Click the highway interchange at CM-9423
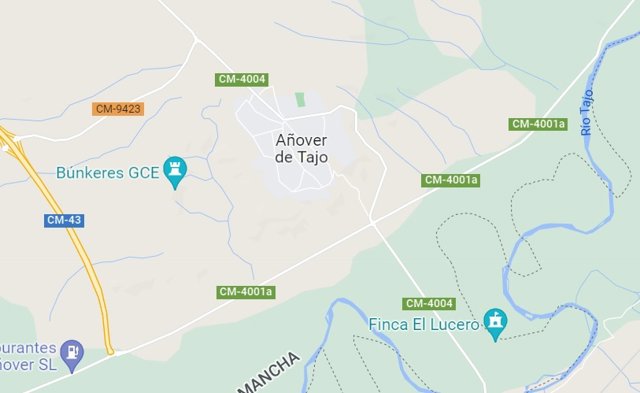This screenshot has height=393, width=640. (9, 142)
